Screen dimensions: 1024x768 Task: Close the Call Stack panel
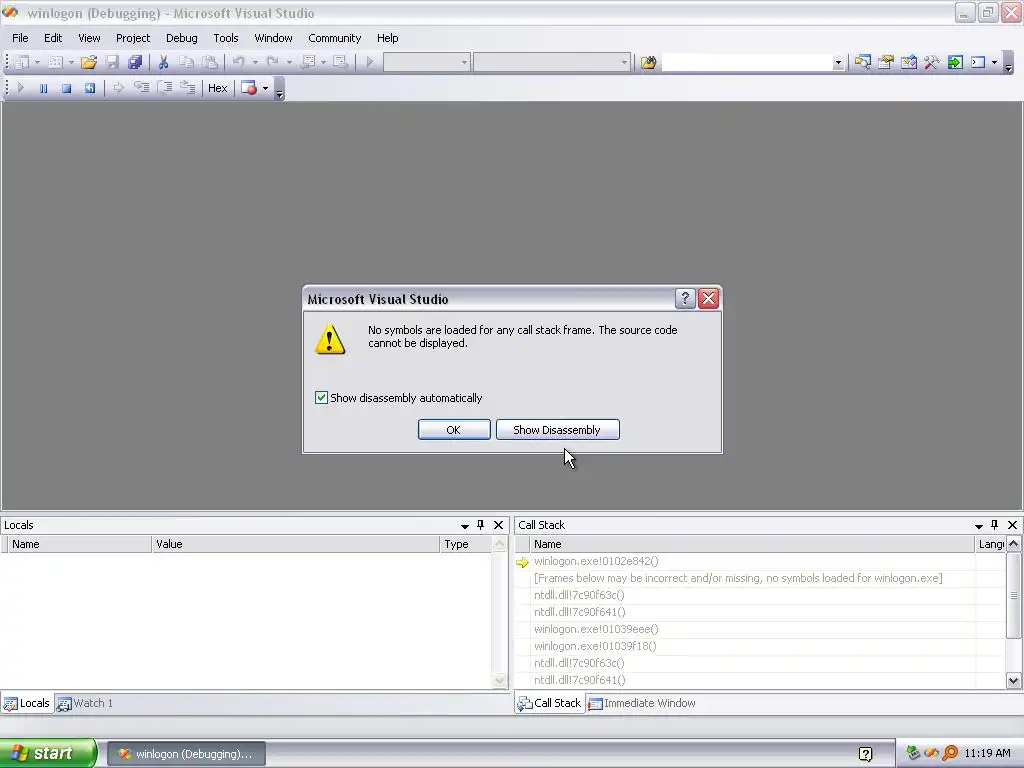click(1012, 525)
